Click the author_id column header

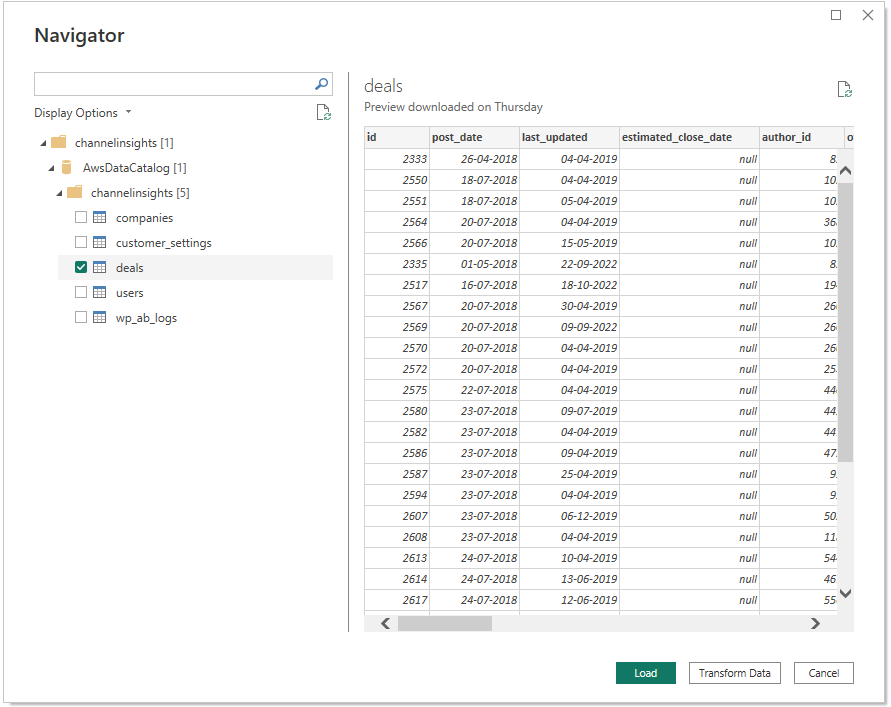click(x=801, y=137)
